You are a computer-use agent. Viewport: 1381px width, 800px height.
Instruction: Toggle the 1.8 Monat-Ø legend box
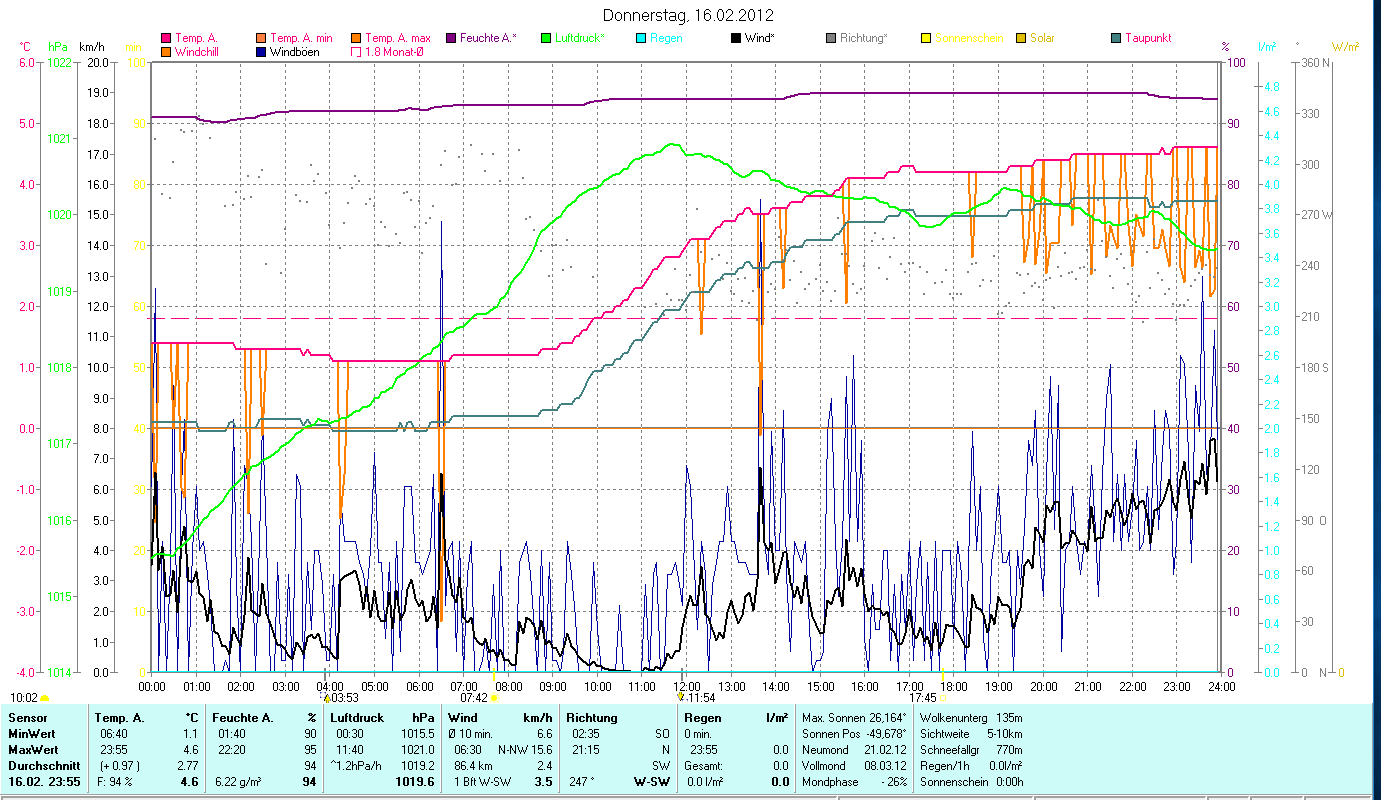pos(356,52)
